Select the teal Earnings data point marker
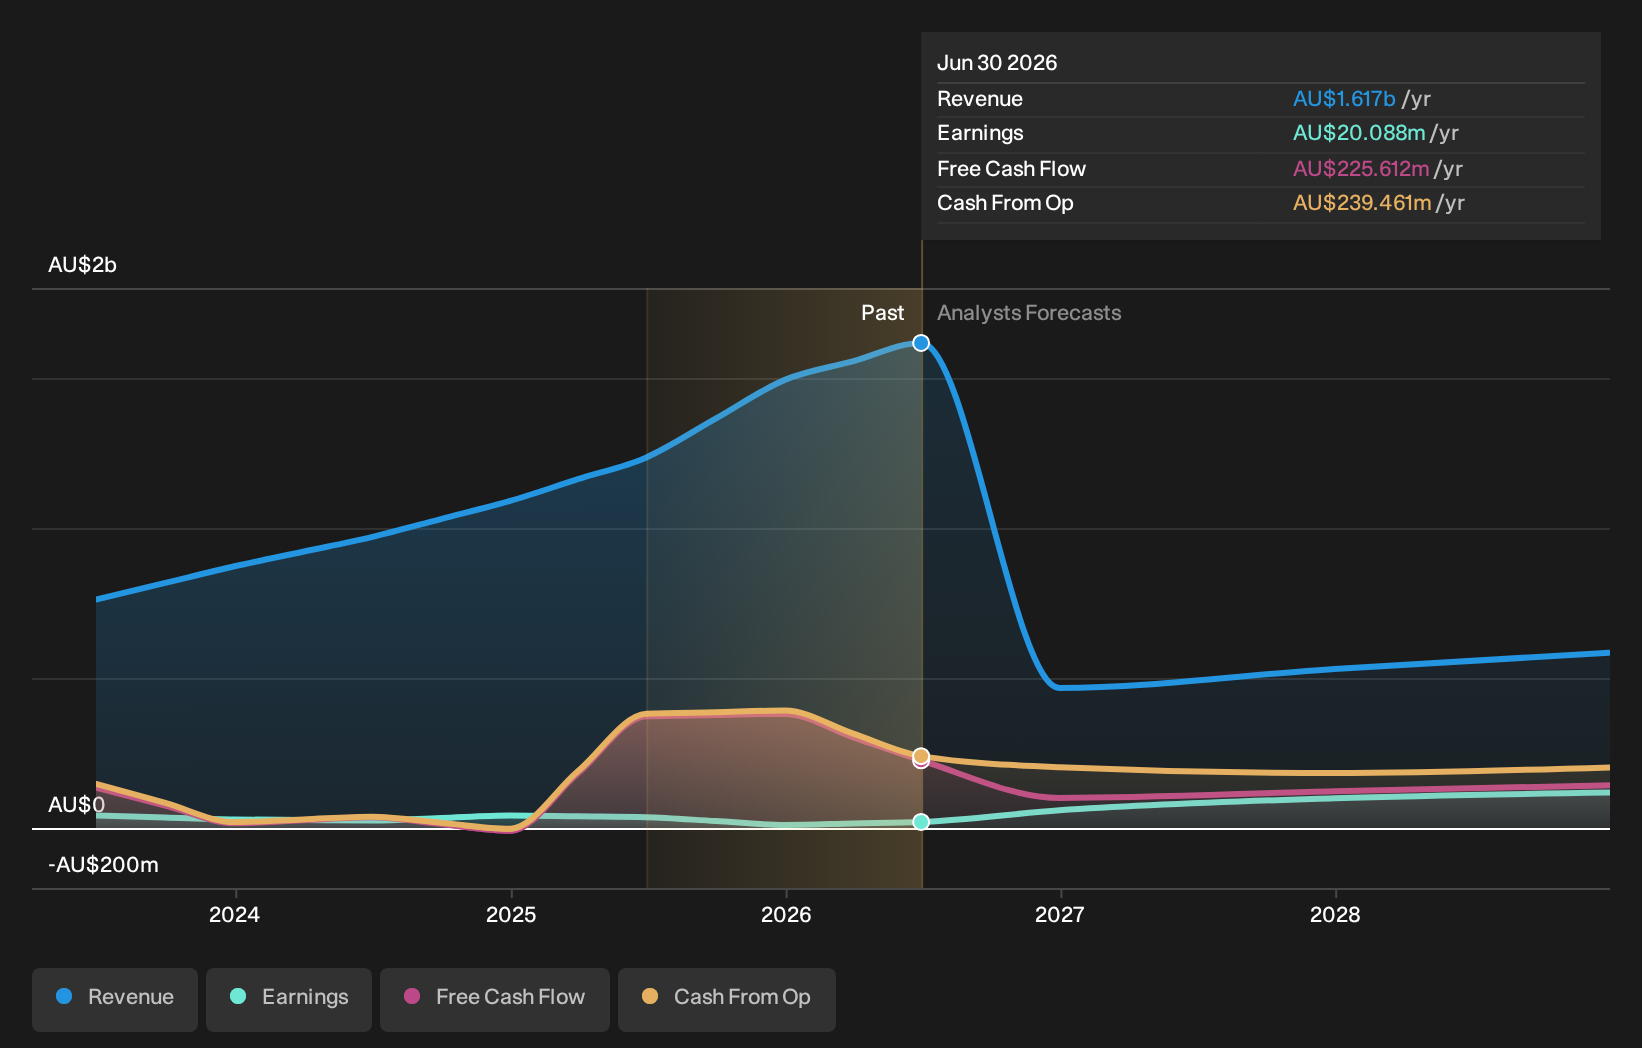The width and height of the screenshot is (1642, 1048). point(921,822)
